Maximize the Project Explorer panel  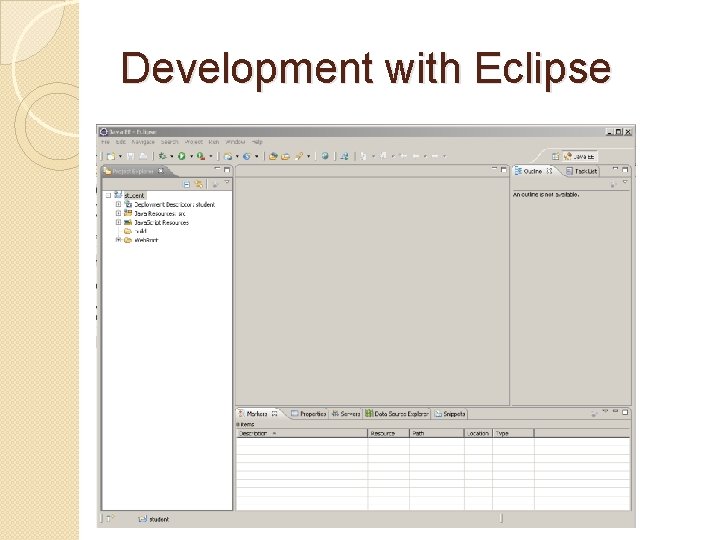click(x=227, y=169)
